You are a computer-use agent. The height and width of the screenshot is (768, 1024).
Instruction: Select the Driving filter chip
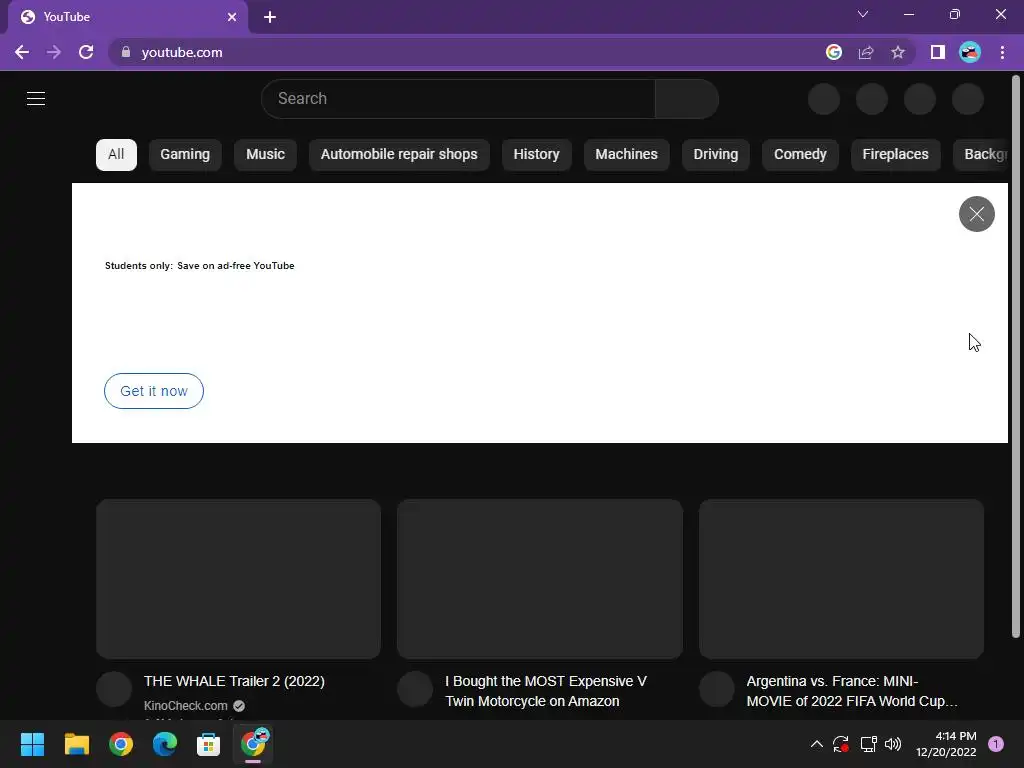[x=716, y=155]
